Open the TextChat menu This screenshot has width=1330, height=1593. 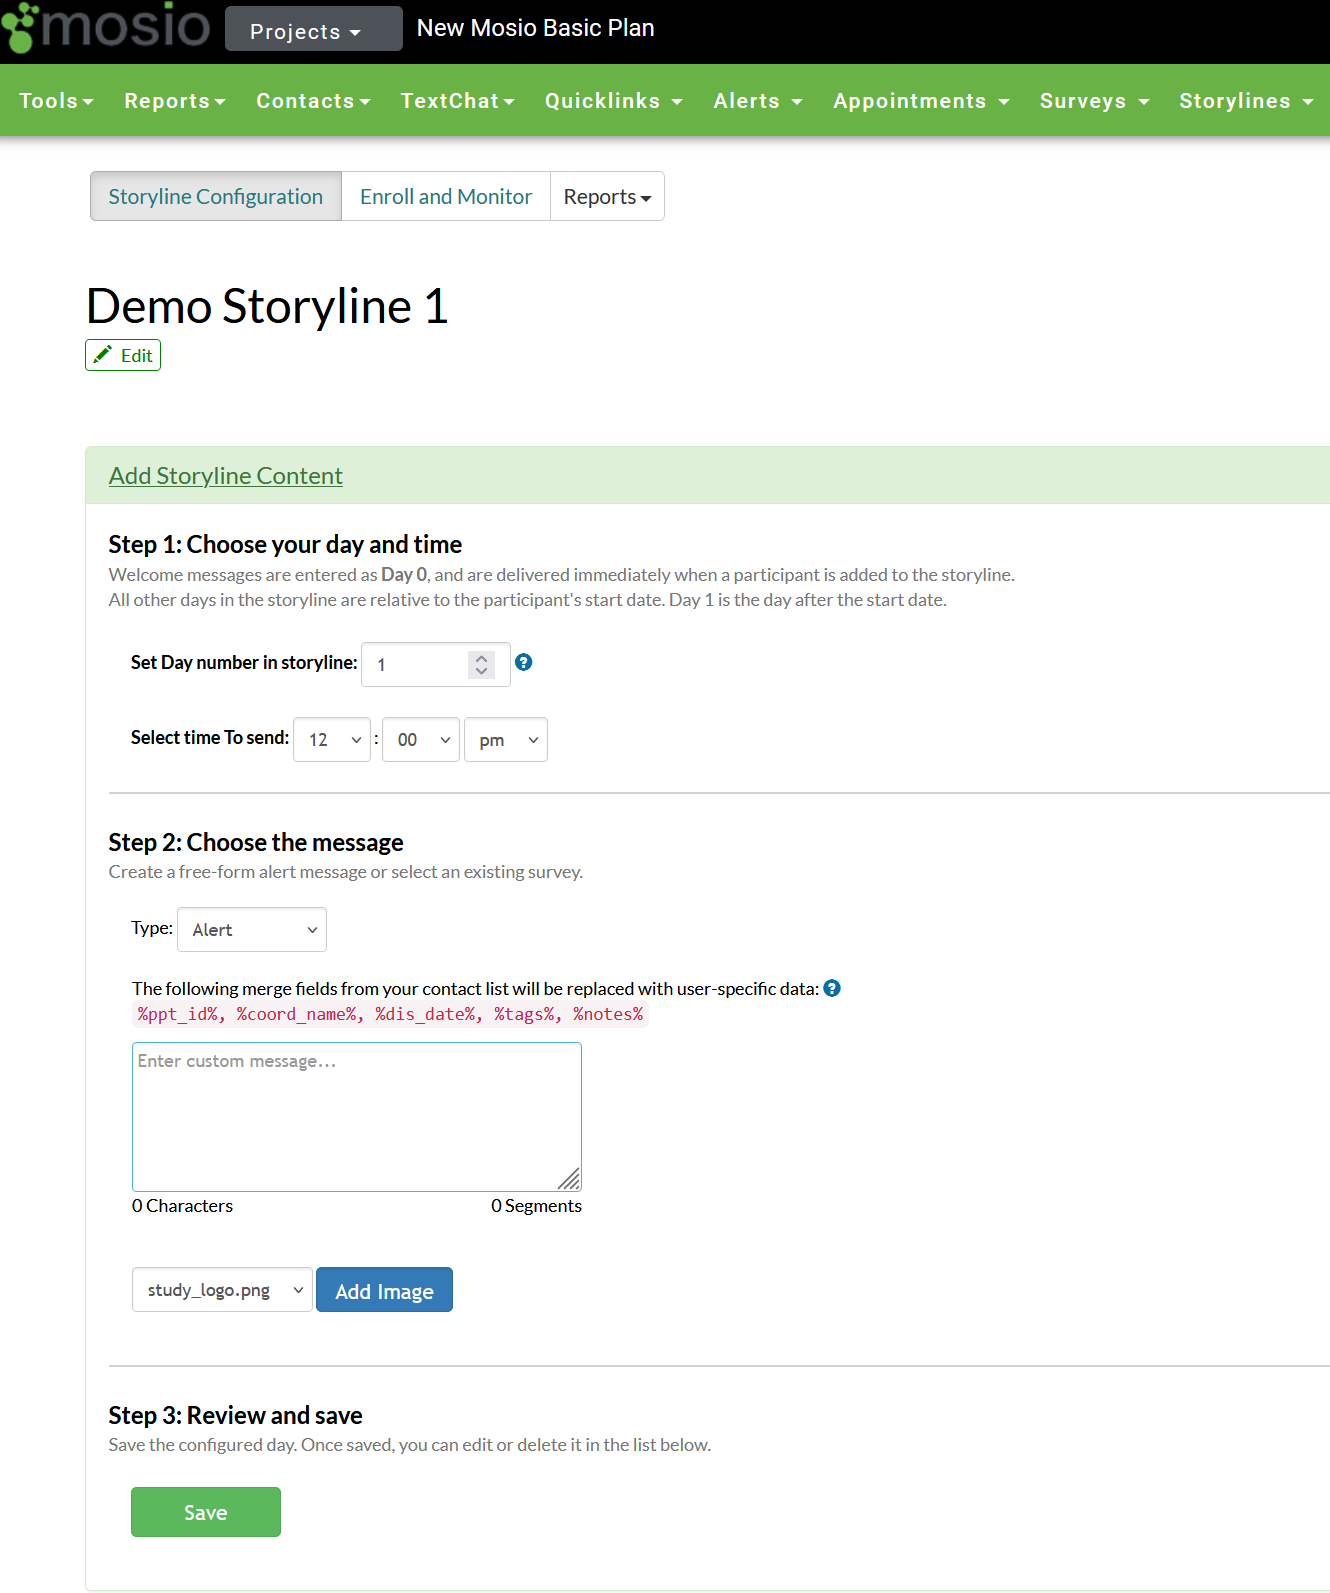point(457,101)
